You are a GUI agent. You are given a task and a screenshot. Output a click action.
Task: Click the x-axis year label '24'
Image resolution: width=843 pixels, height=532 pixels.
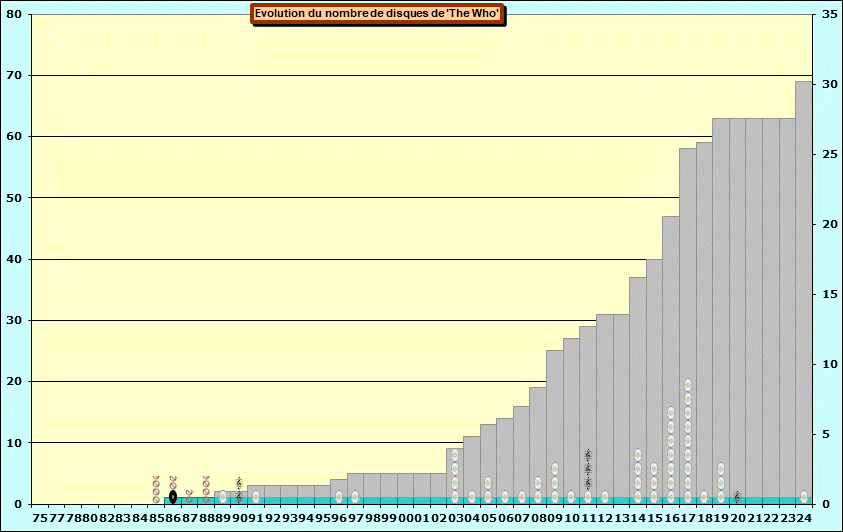point(804,517)
